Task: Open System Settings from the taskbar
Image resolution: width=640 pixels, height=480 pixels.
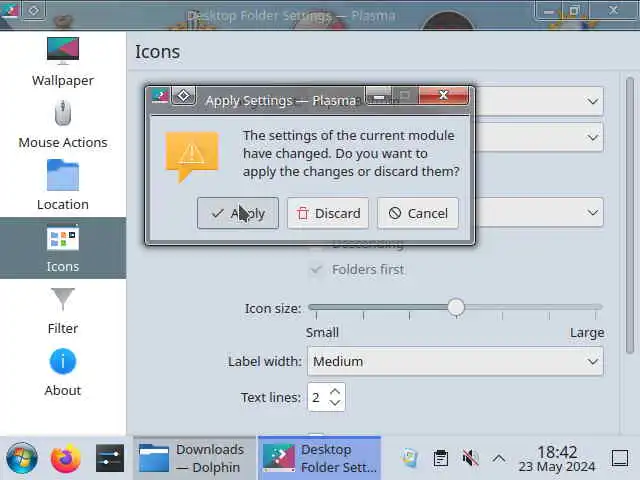Action: pyautogui.click(x=110, y=458)
